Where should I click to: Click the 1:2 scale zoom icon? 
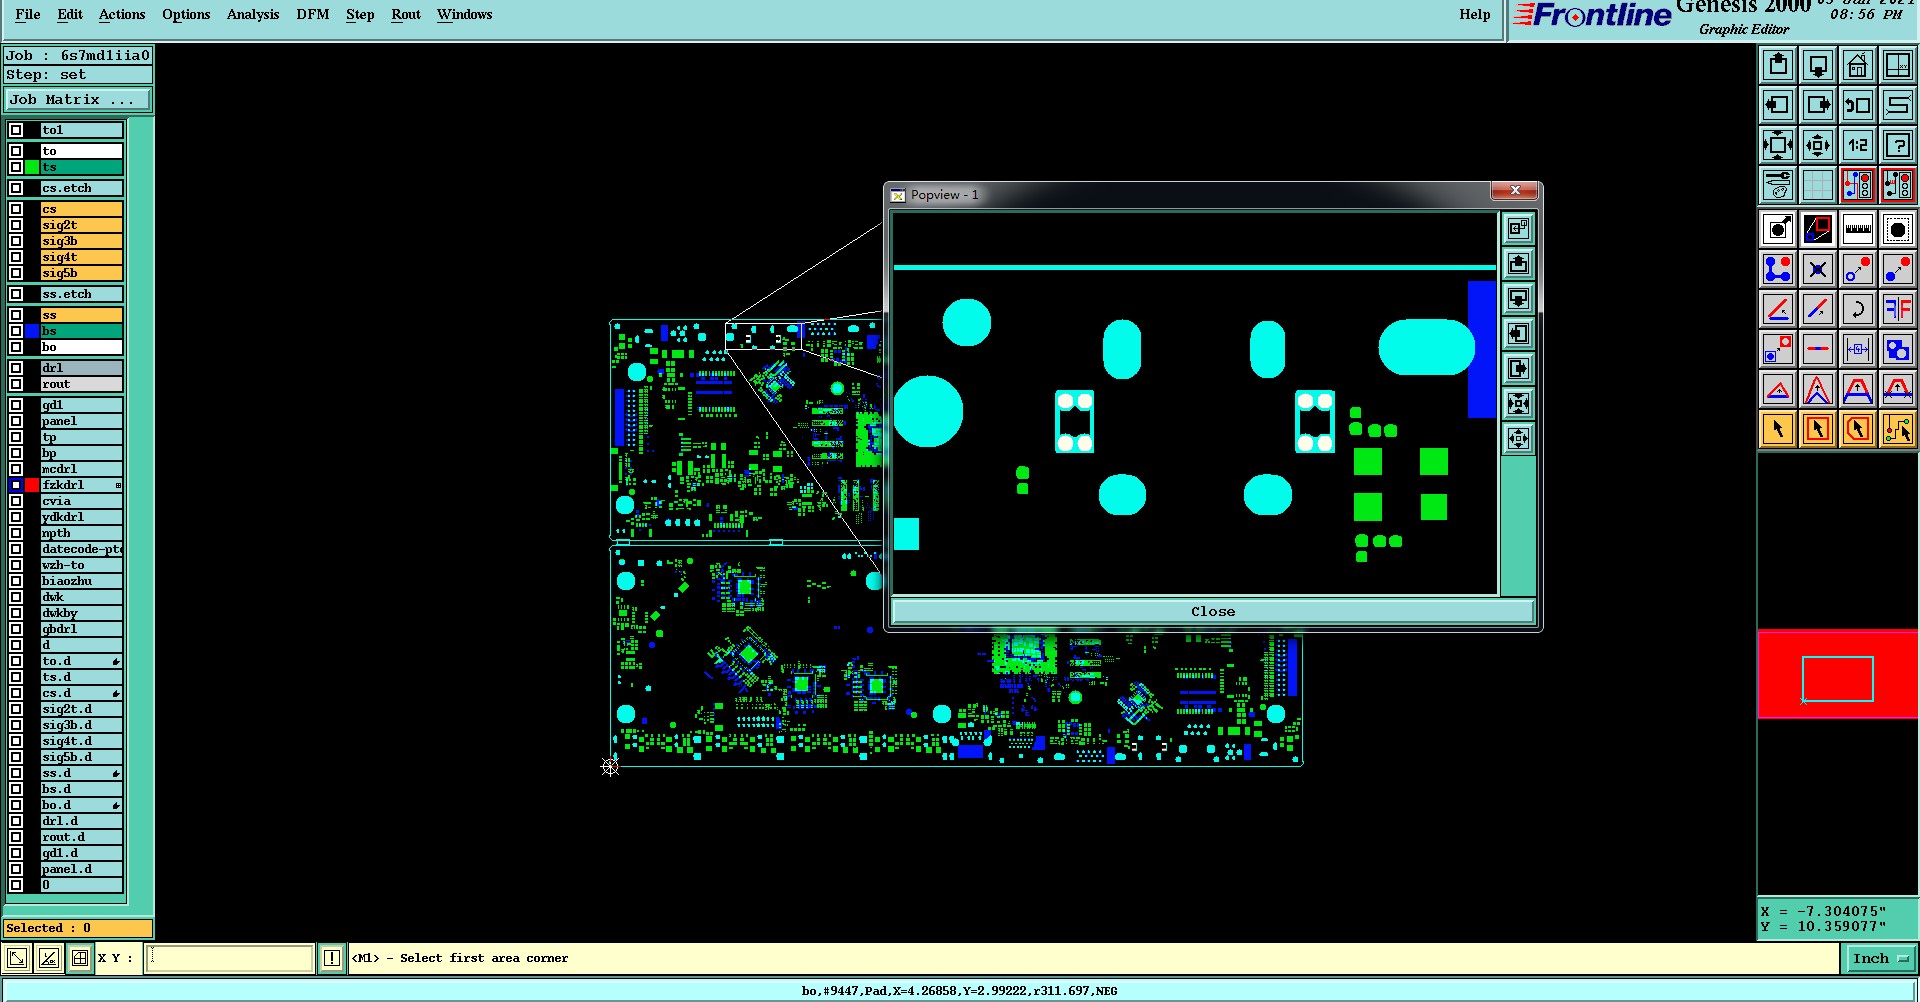coord(1858,145)
